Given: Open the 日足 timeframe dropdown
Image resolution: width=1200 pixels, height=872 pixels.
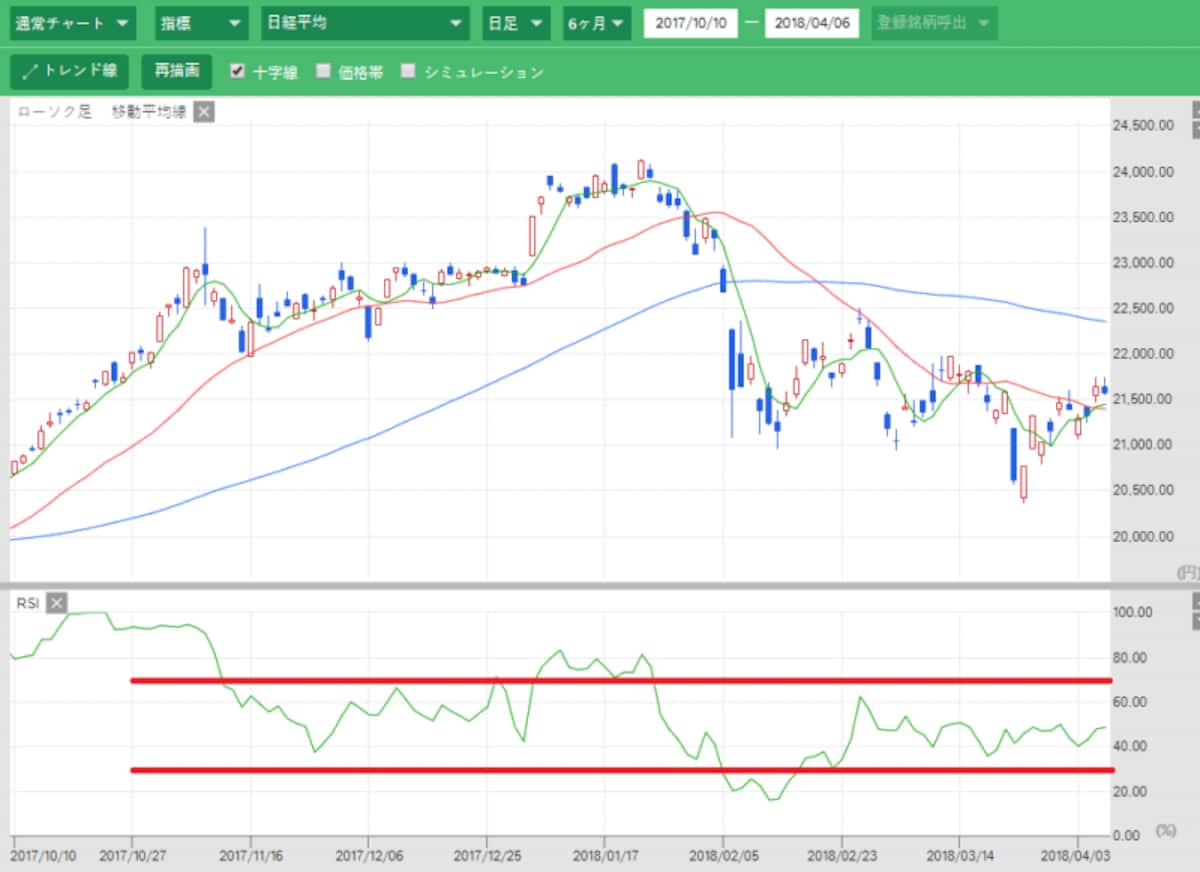Looking at the screenshot, I should 515,23.
